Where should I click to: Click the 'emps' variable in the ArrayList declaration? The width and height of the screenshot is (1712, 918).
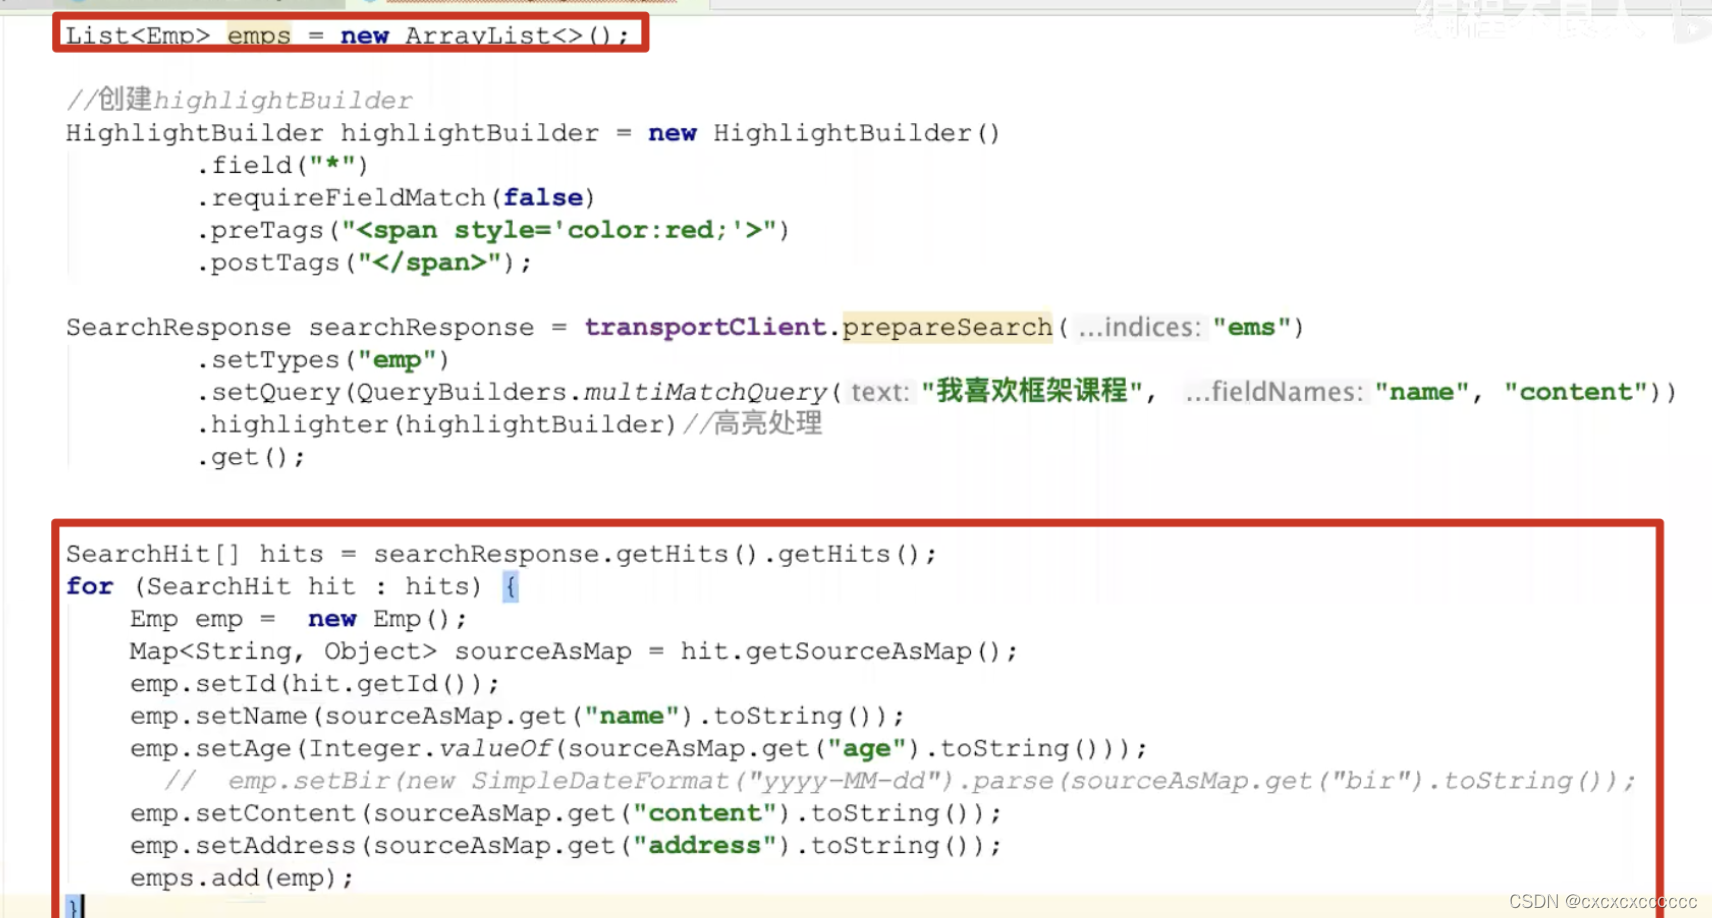coord(259,36)
